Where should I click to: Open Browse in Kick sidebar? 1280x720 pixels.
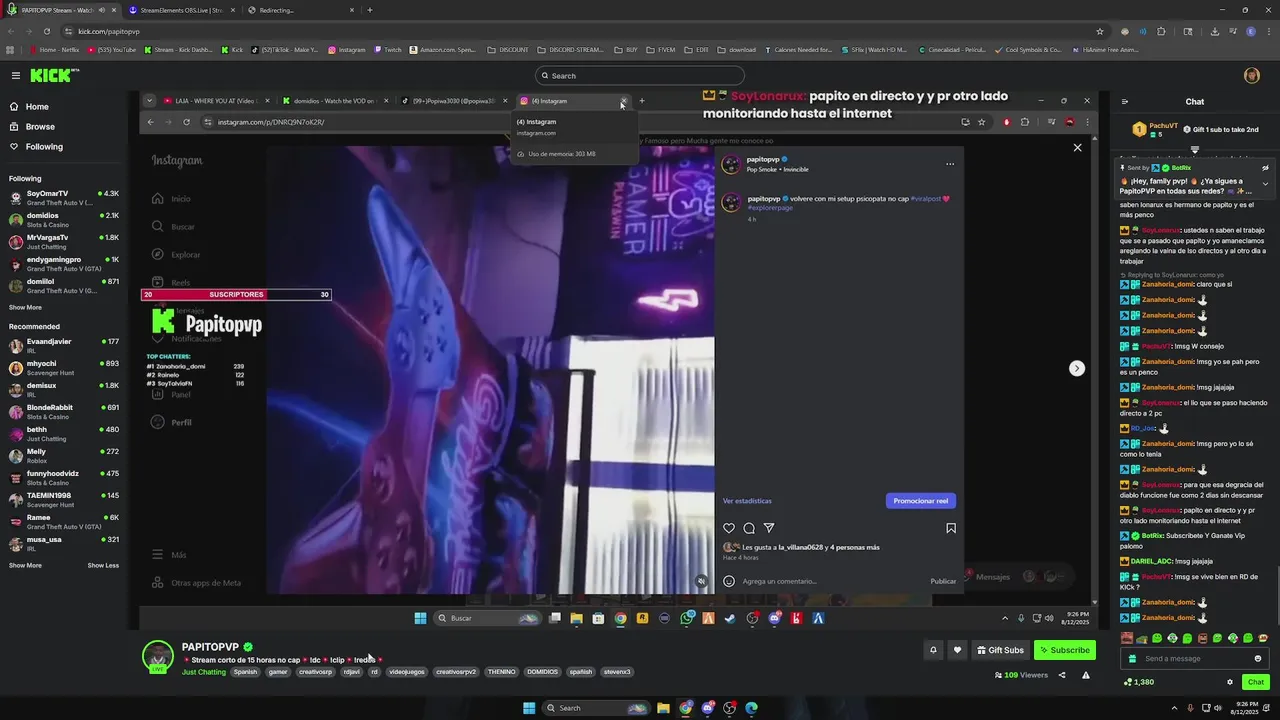40,127
